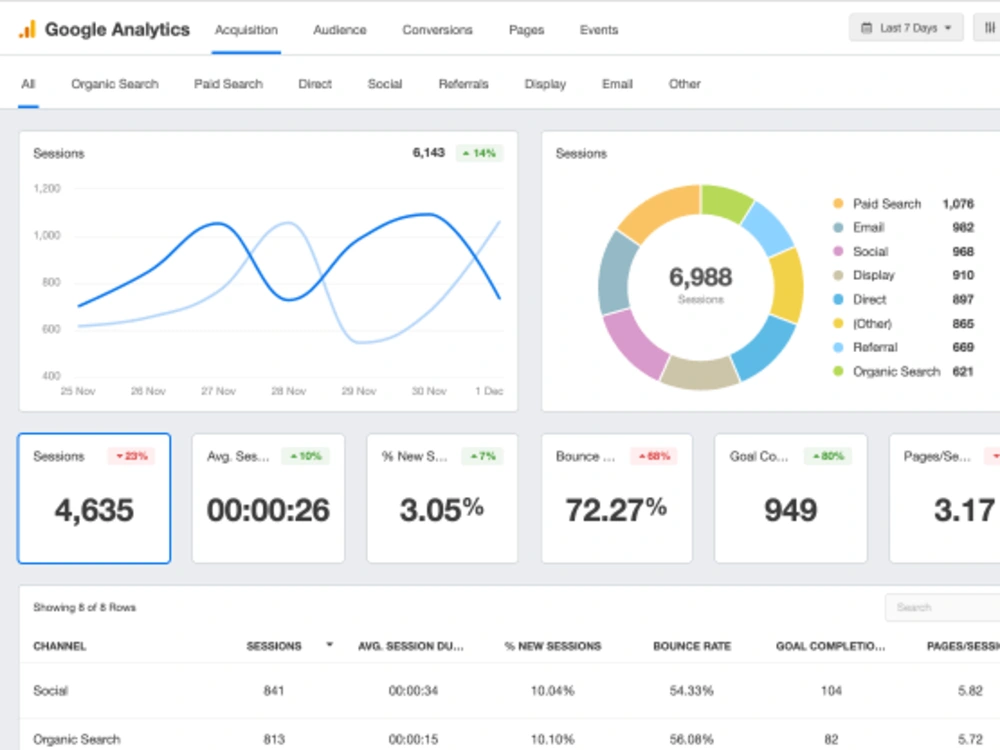Select the Goal Completions 949 card
This screenshot has width=1000, height=750.
(x=791, y=498)
